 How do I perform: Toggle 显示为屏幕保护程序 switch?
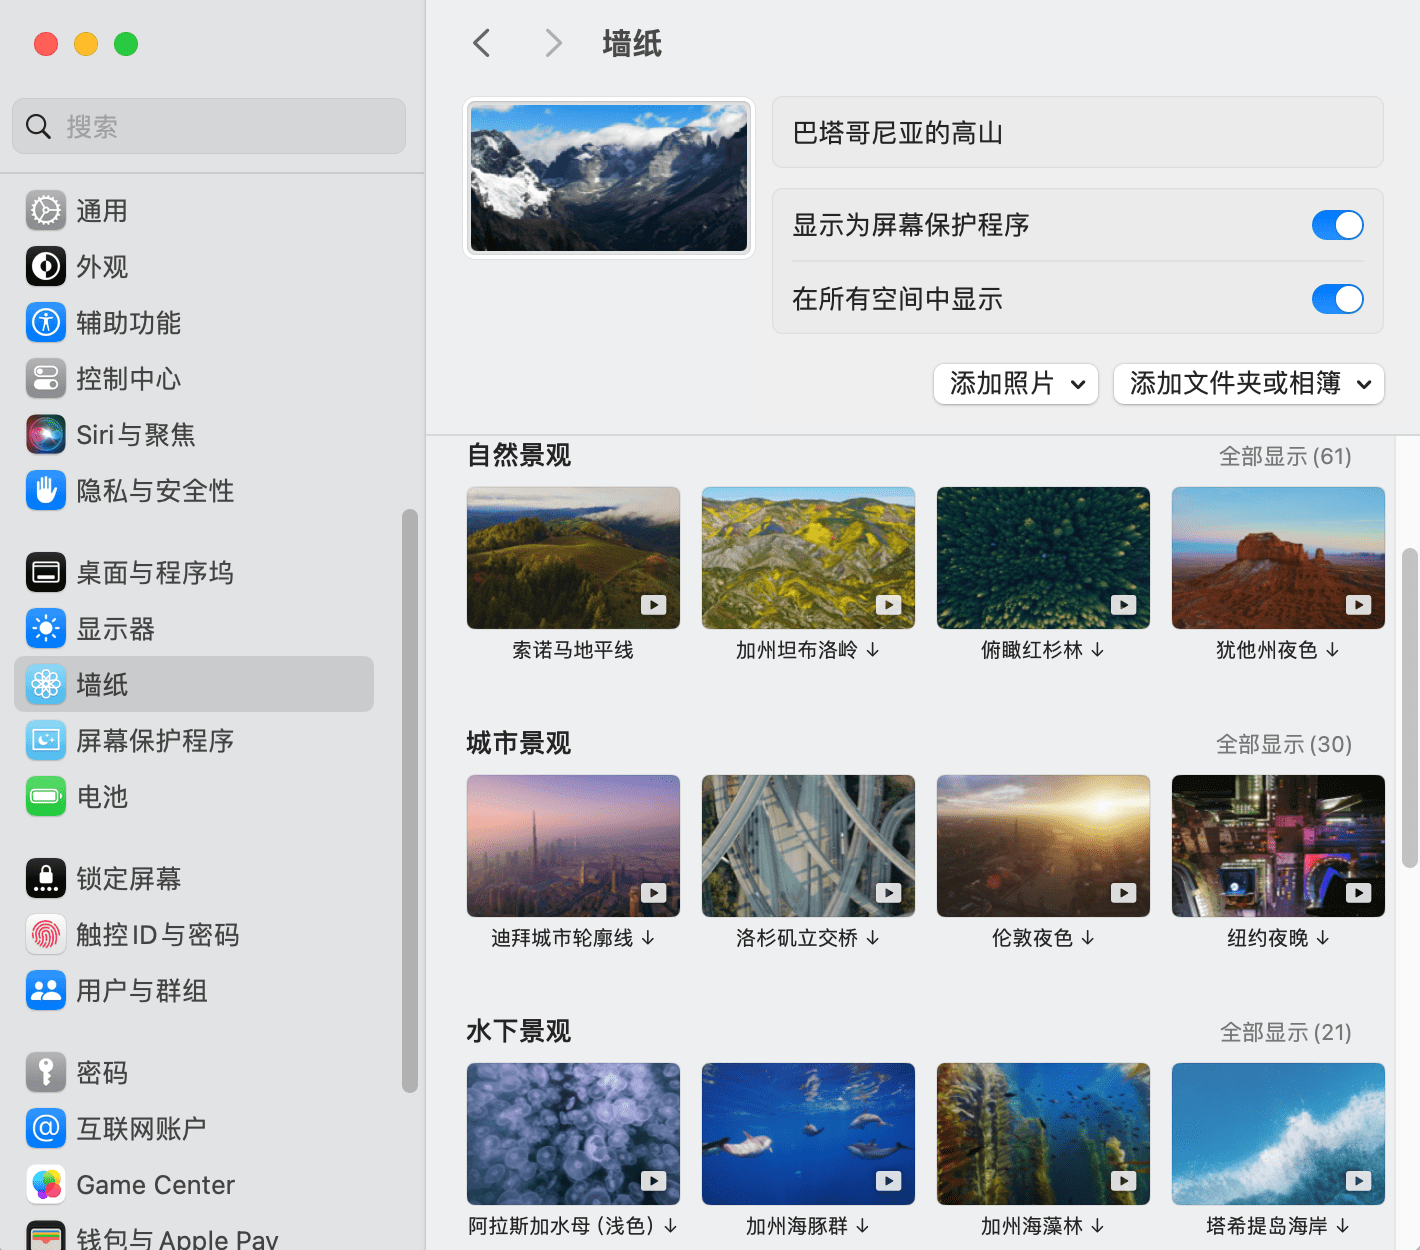[x=1338, y=225]
